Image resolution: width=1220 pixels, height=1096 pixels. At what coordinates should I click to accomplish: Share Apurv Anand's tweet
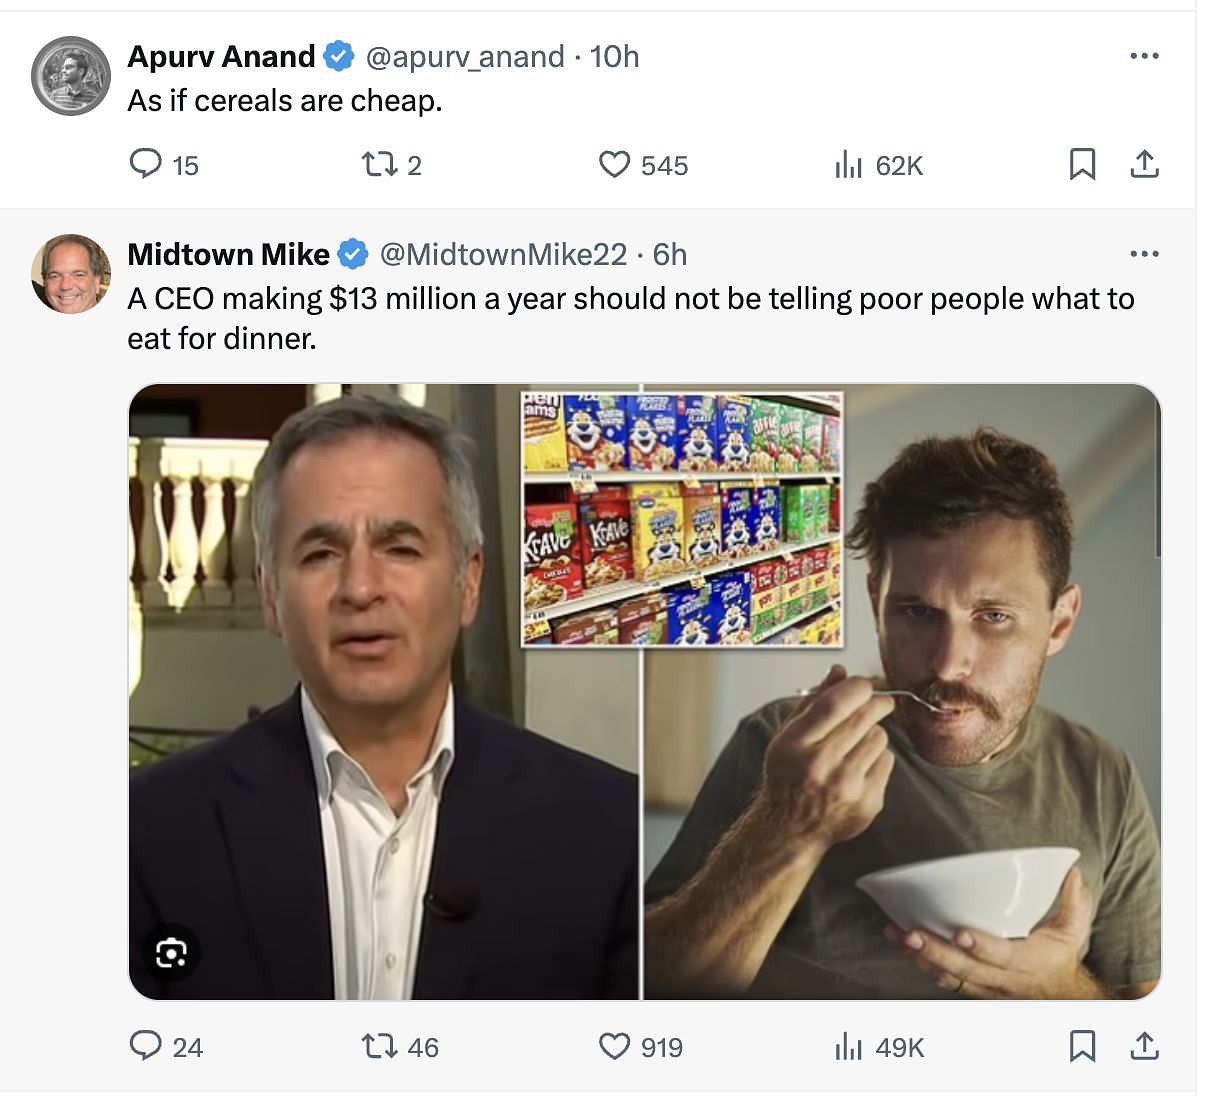[1144, 164]
